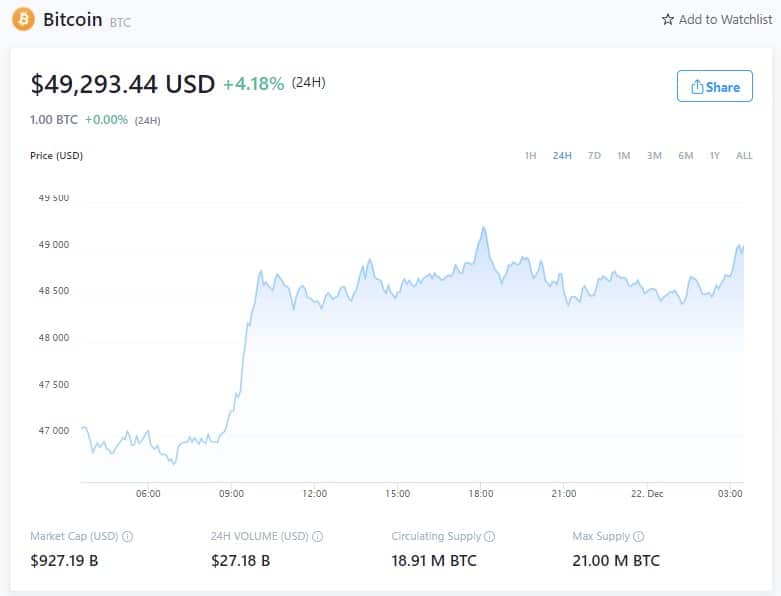Click the 12:00 time label
The image size is (781, 596).
pos(315,493)
